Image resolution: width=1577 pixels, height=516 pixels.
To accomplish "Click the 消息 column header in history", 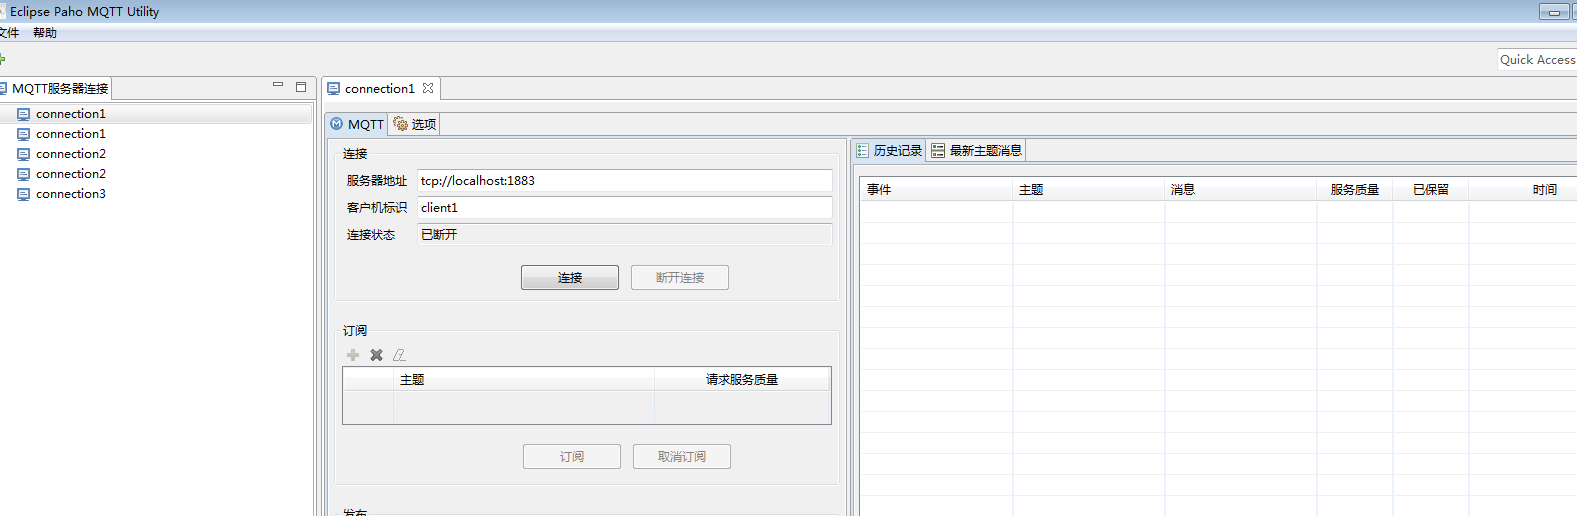I will click(x=1240, y=189).
